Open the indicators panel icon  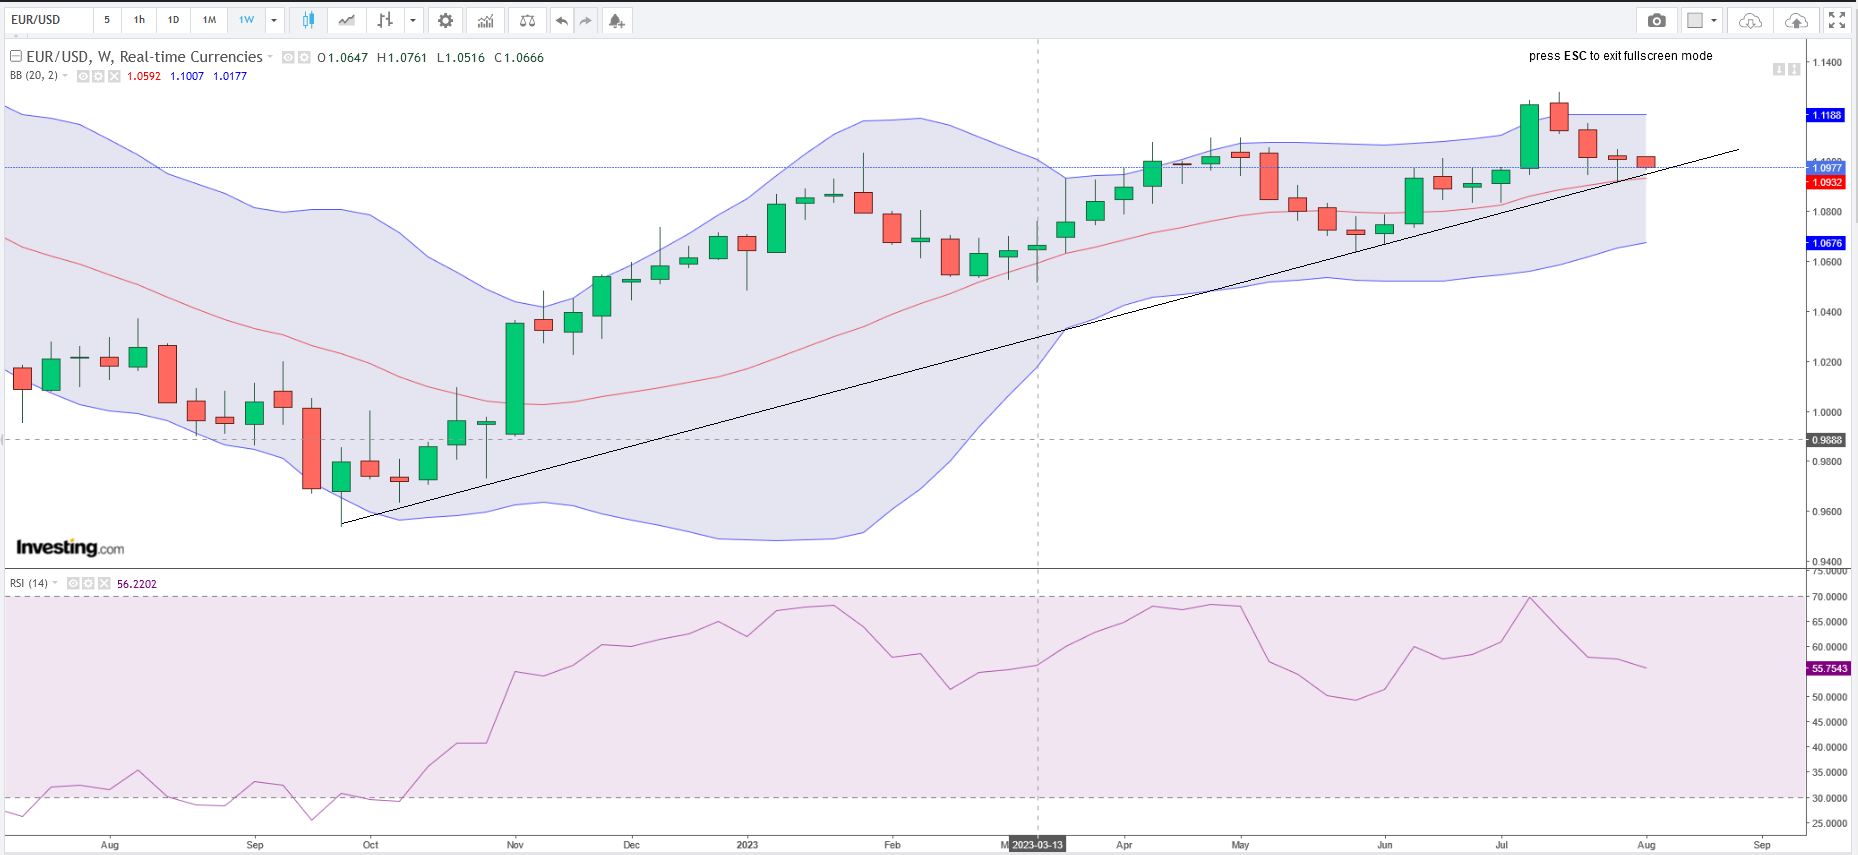pyautogui.click(x=485, y=20)
